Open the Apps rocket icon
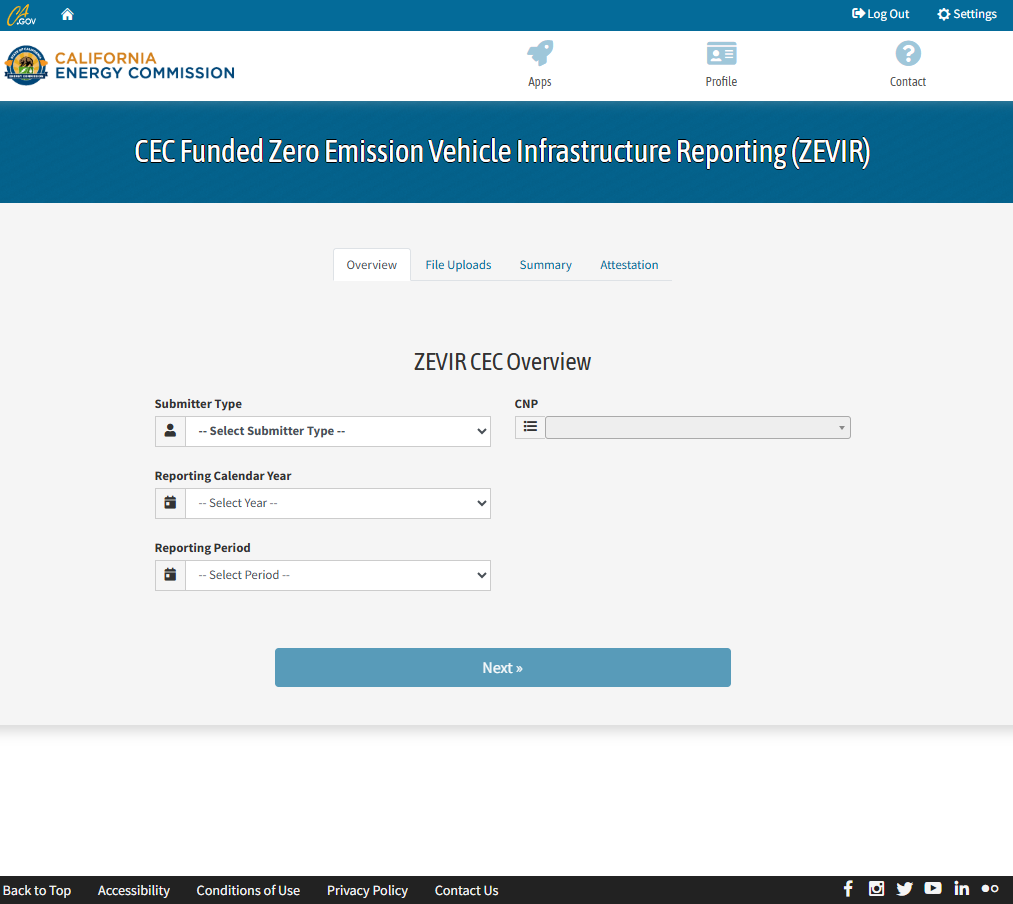Viewport: 1013px width, 904px height. (540, 53)
